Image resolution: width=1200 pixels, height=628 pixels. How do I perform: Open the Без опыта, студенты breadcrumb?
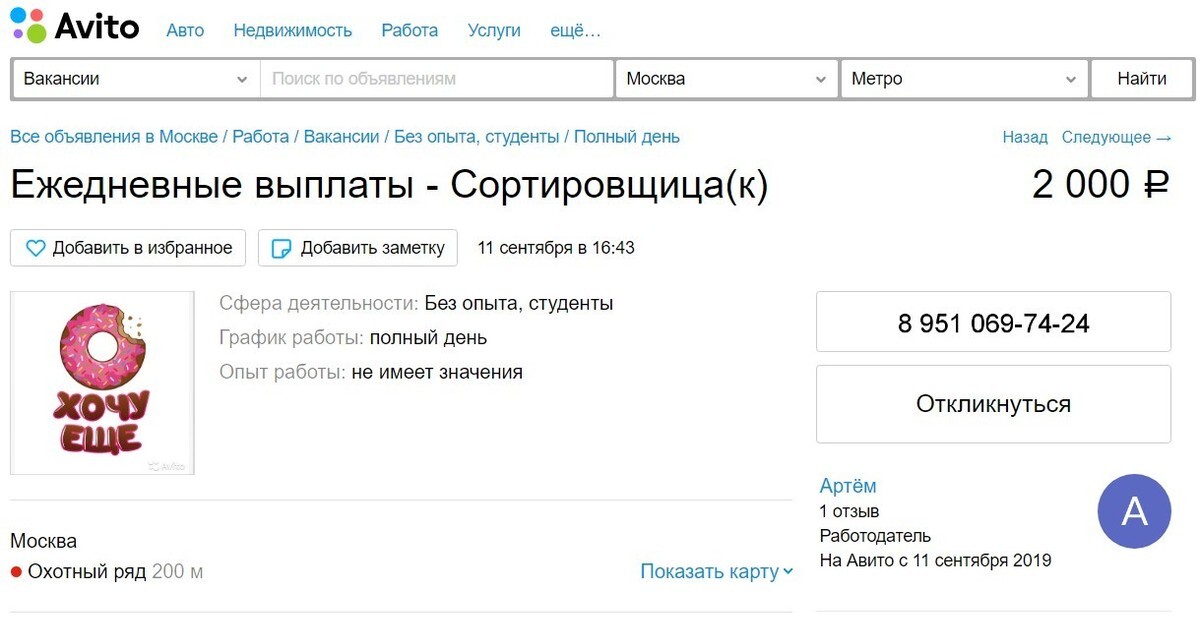[x=476, y=137]
